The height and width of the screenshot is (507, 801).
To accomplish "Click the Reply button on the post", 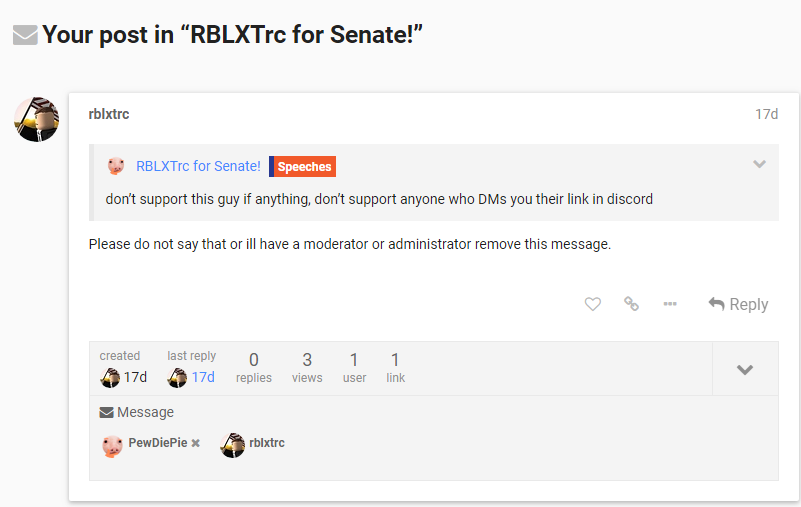I will pyautogui.click(x=738, y=304).
